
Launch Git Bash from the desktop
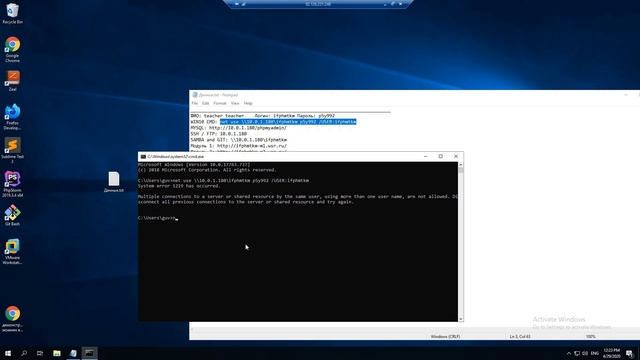click(12, 215)
